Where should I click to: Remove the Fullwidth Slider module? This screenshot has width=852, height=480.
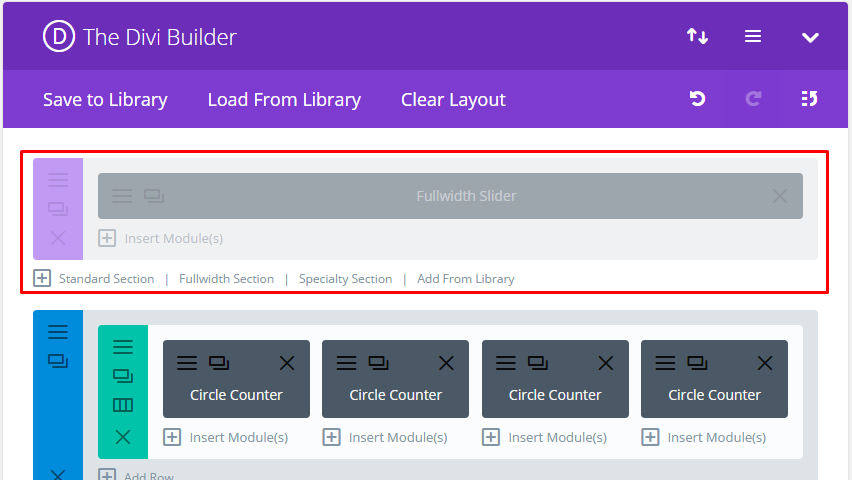pos(780,196)
